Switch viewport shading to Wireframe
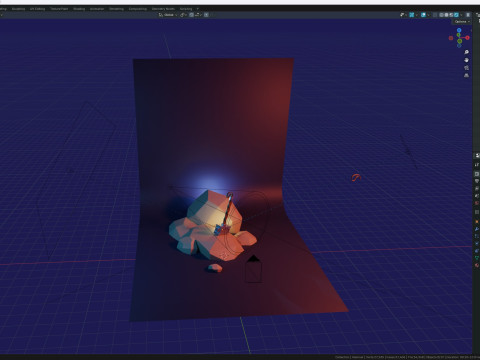480x360 pixels. [441, 15]
